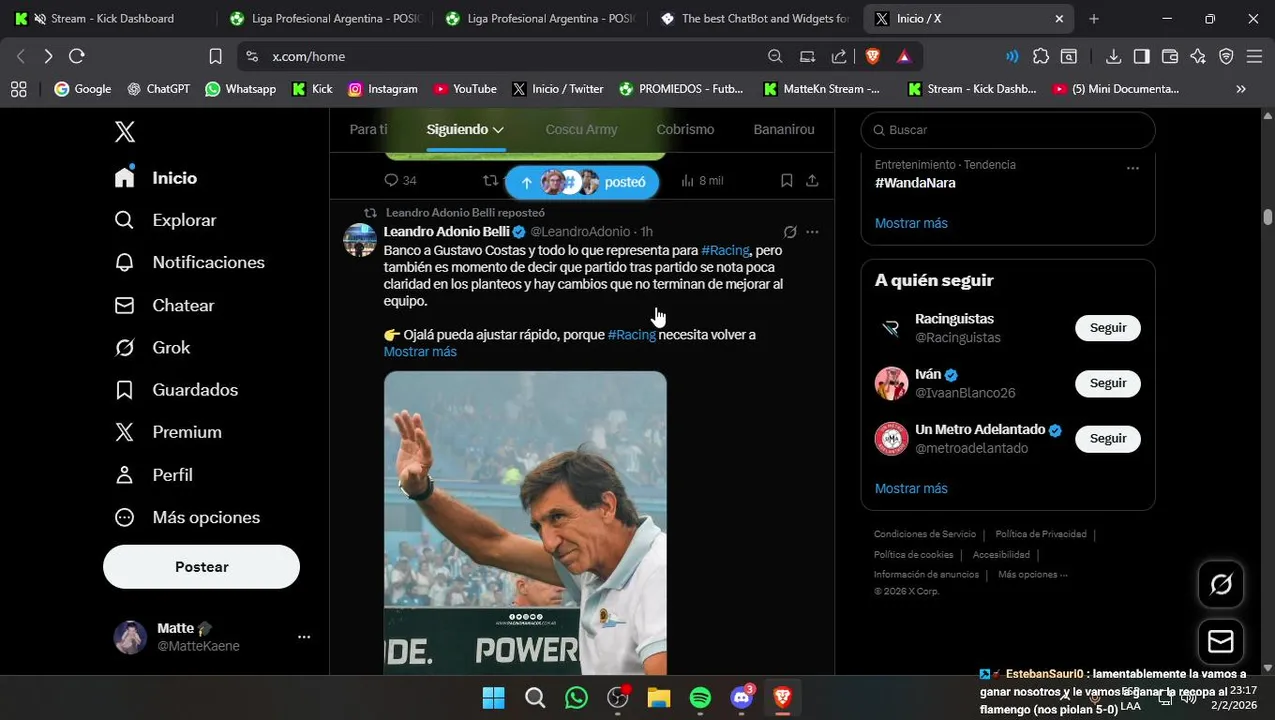
Task: Open Inicio in the X sidebar
Action: [x=156, y=178]
